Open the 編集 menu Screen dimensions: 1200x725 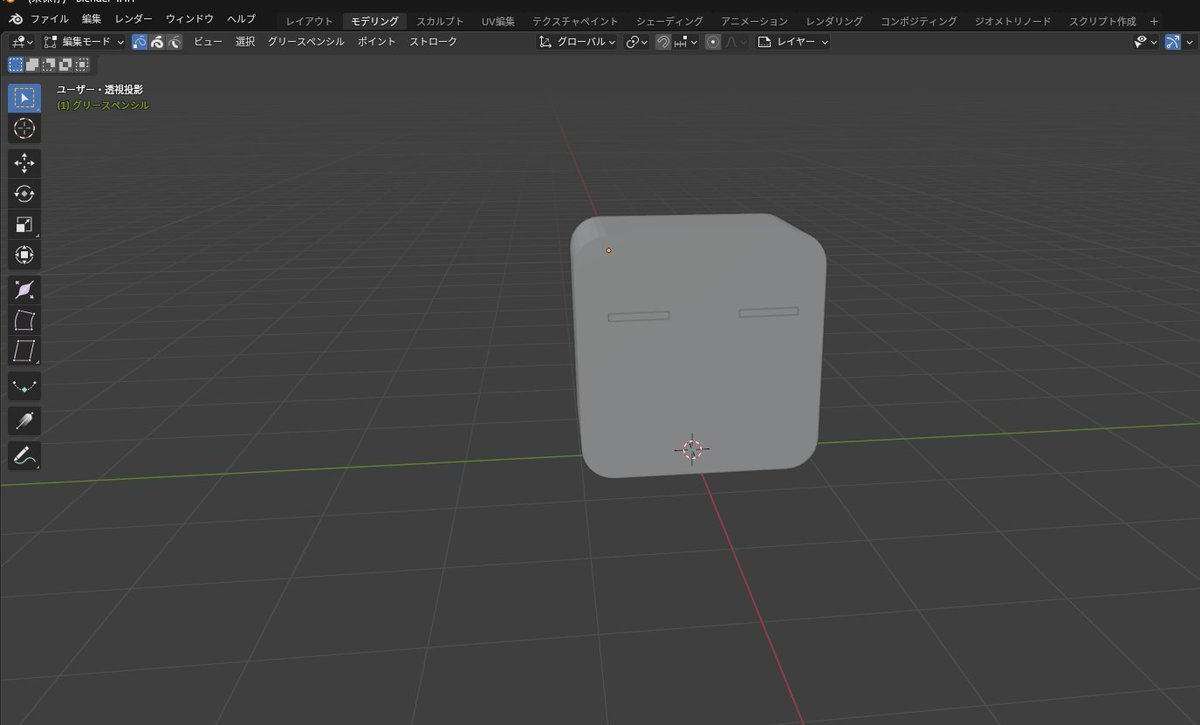tap(91, 19)
